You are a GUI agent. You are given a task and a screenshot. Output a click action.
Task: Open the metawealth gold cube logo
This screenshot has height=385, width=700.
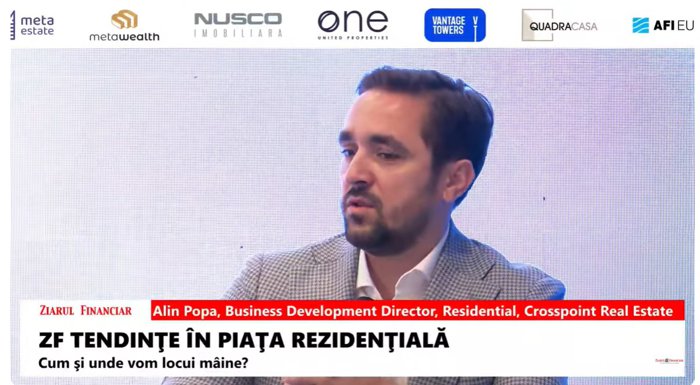pyautogui.click(x=125, y=20)
